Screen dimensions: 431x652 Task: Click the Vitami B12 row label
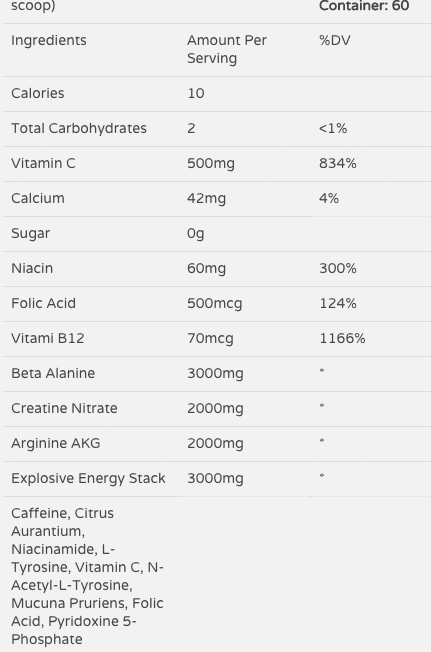pos(48,338)
